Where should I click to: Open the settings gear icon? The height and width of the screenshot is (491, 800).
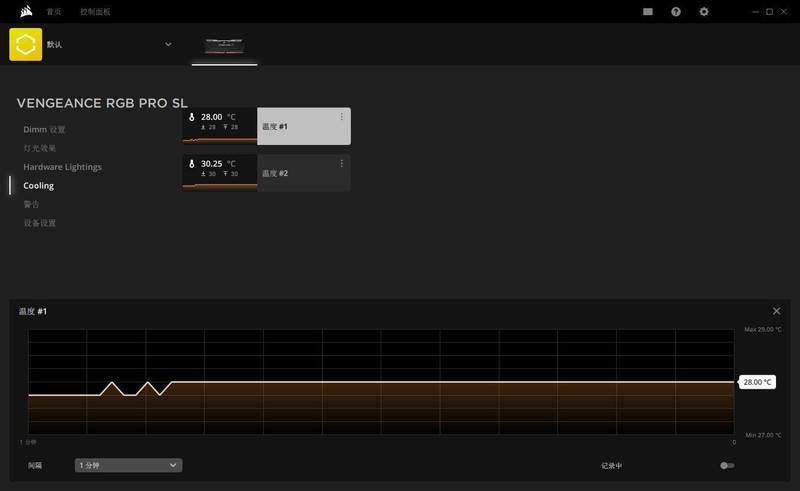(704, 12)
